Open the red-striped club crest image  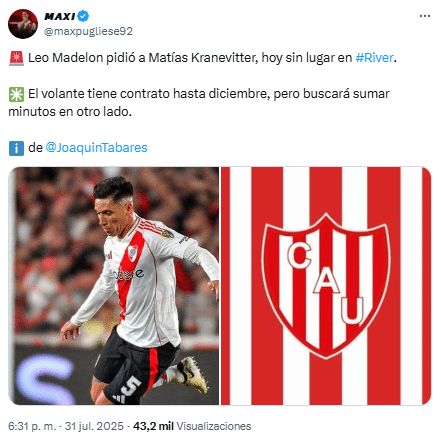pos(326,286)
